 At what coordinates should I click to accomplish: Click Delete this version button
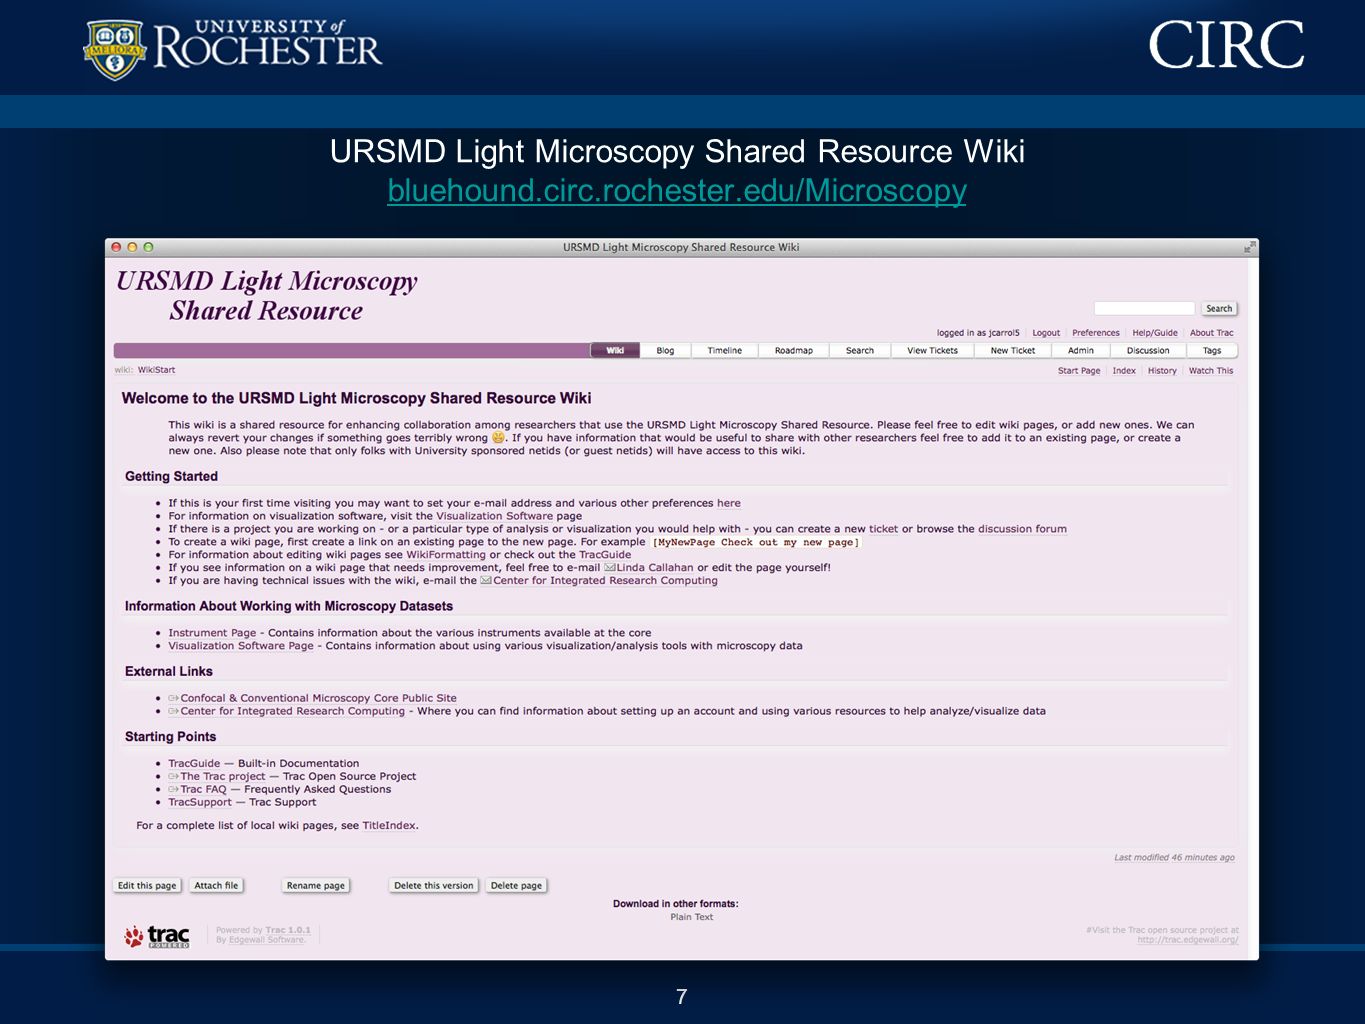pos(433,885)
